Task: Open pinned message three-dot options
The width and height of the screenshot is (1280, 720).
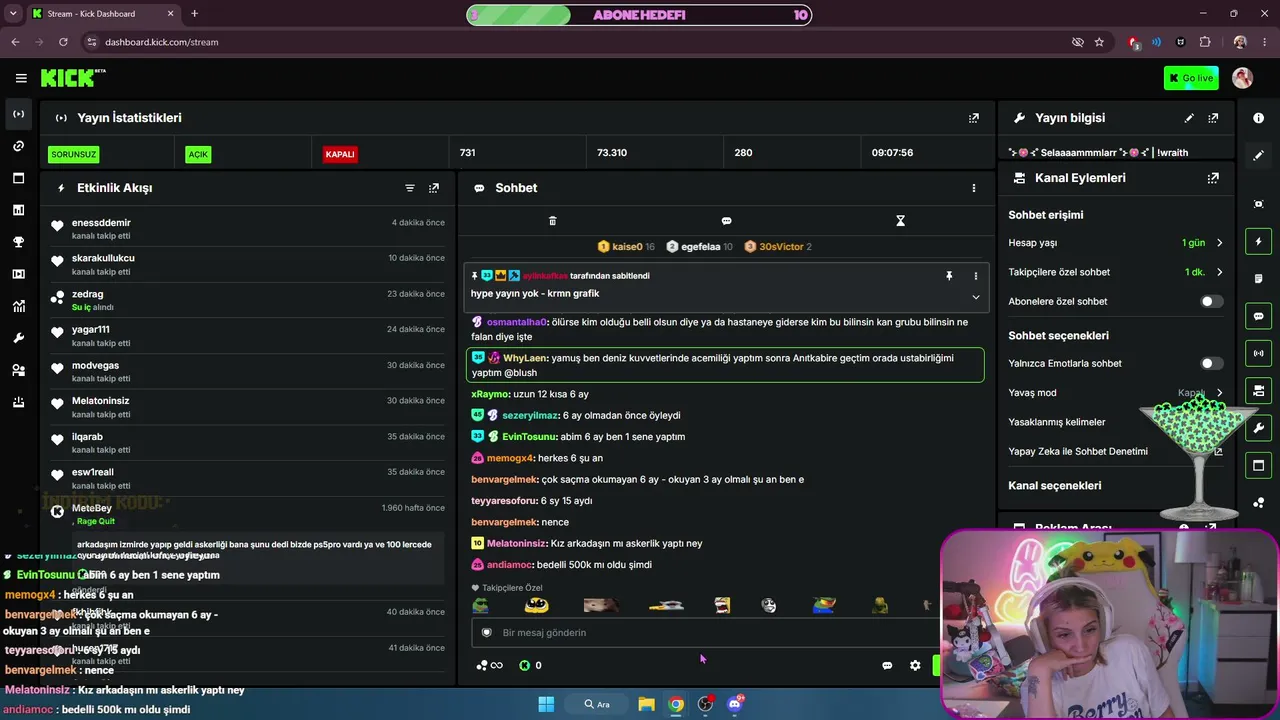Action: point(975,276)
